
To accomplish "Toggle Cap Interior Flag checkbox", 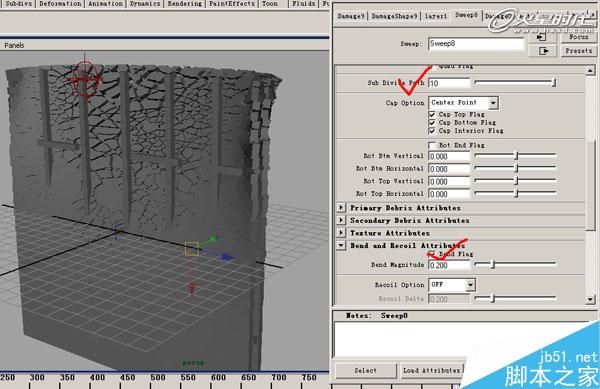I will [x=432, y=131].
